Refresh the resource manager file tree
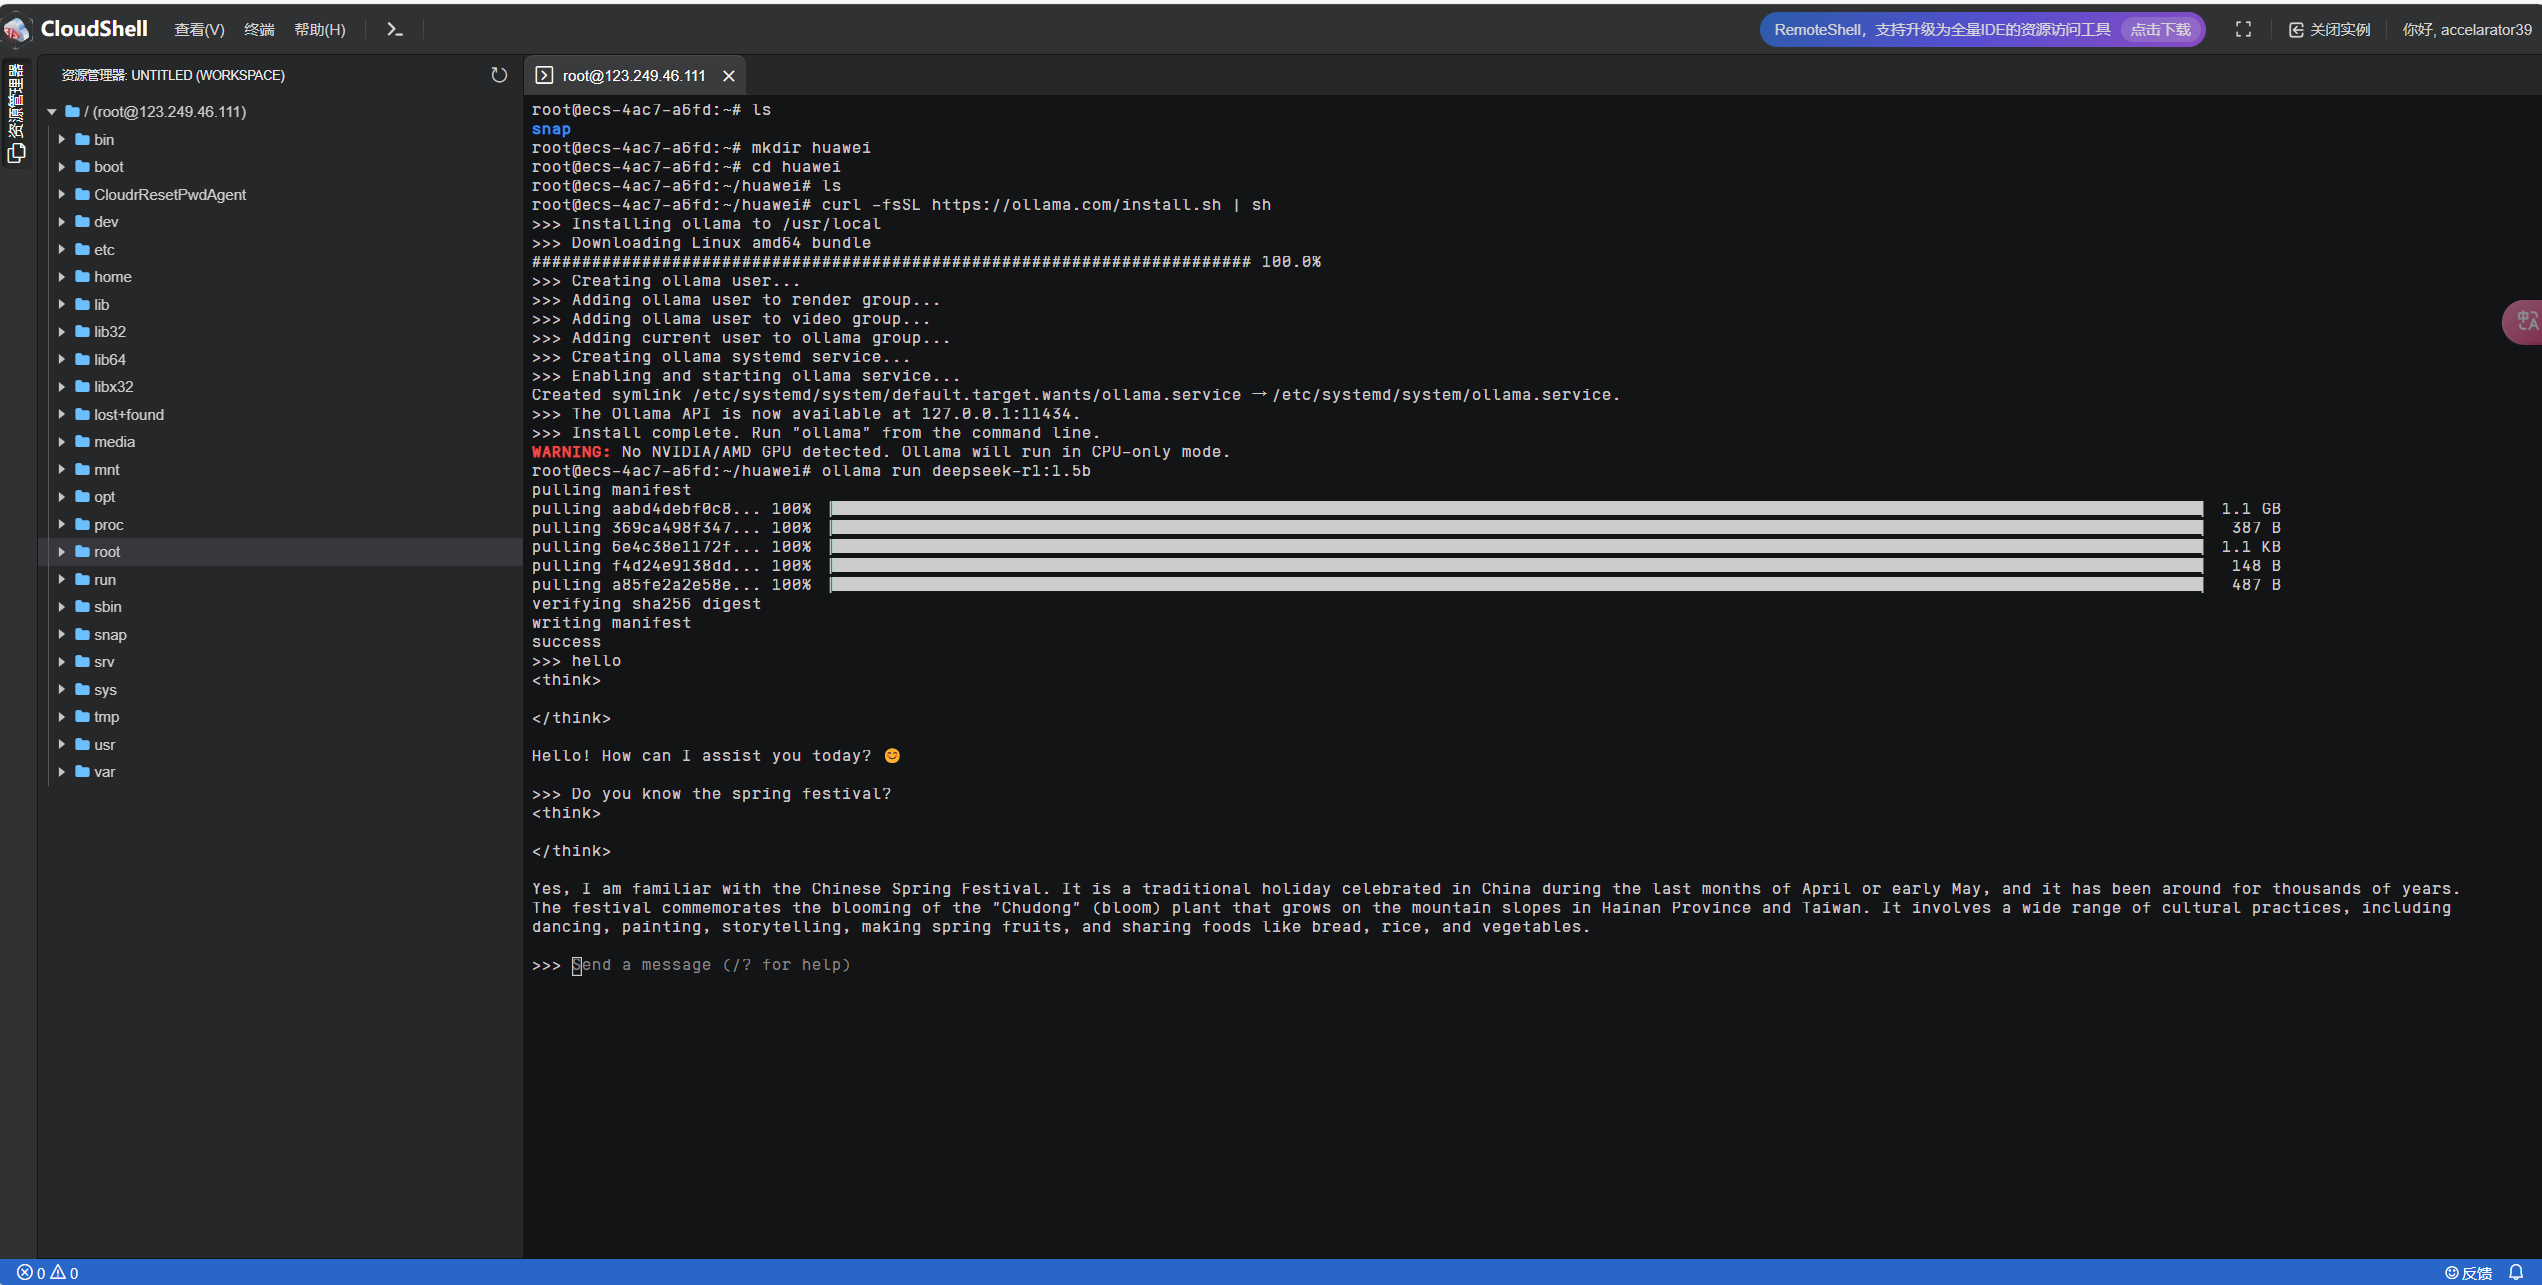Viewport: 2542px width, 1285px height. pos(499,75)
